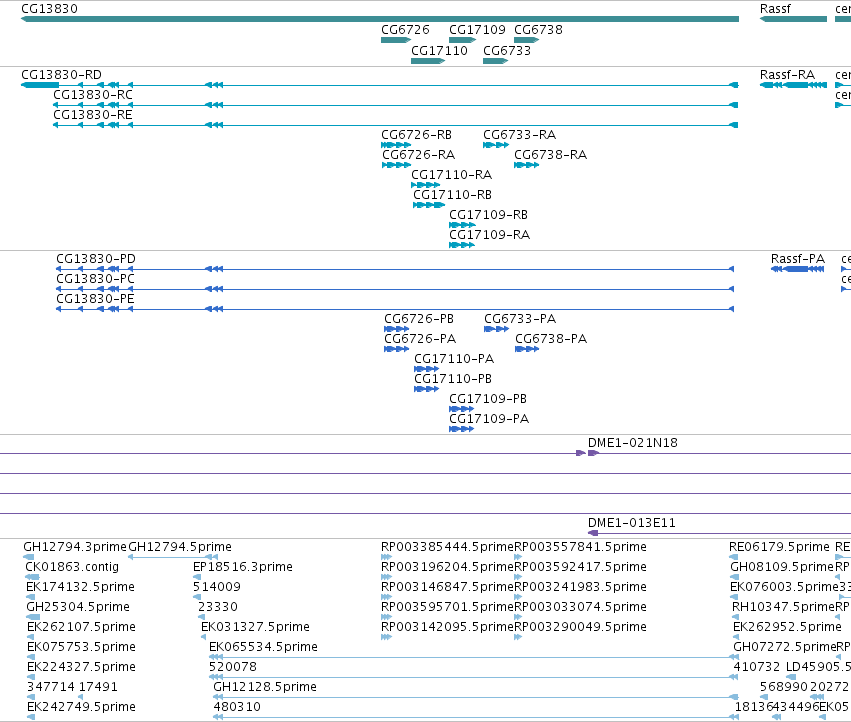
Task: Click the CG17110 gene label
Action: pyautogui.click(x=439, y=50)
